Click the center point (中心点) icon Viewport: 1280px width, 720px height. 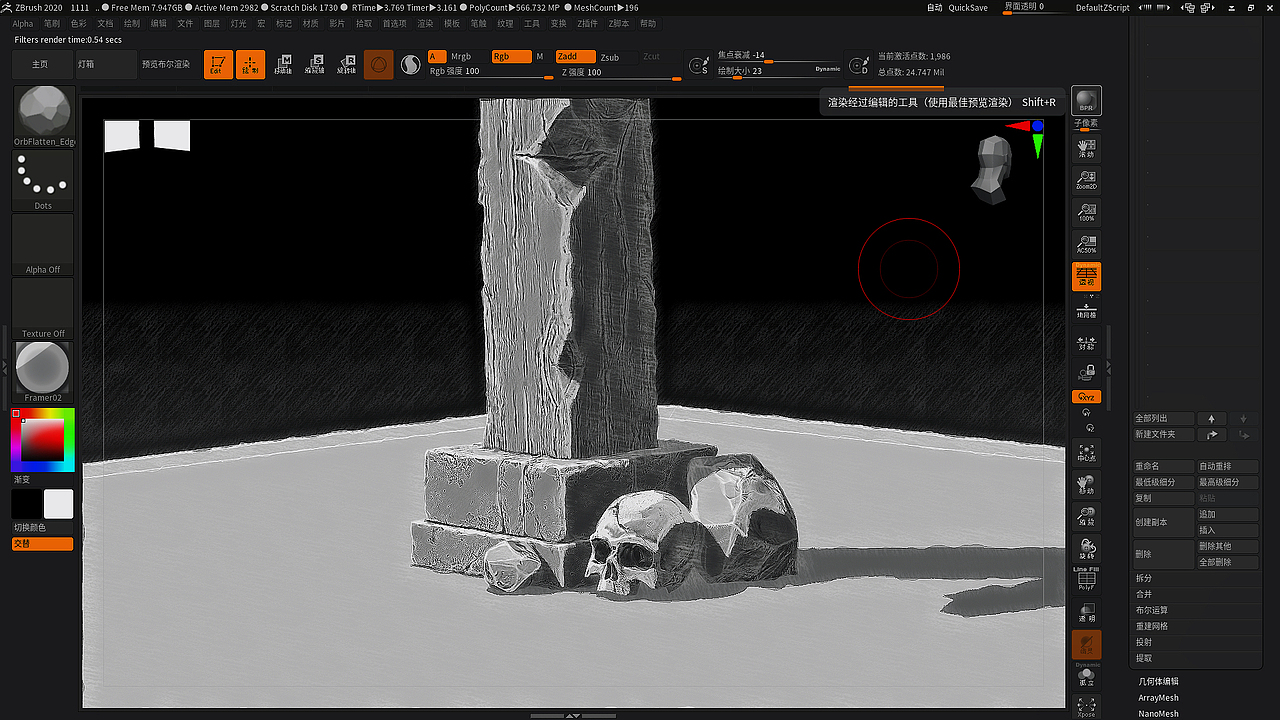[x=1086, y=454]
